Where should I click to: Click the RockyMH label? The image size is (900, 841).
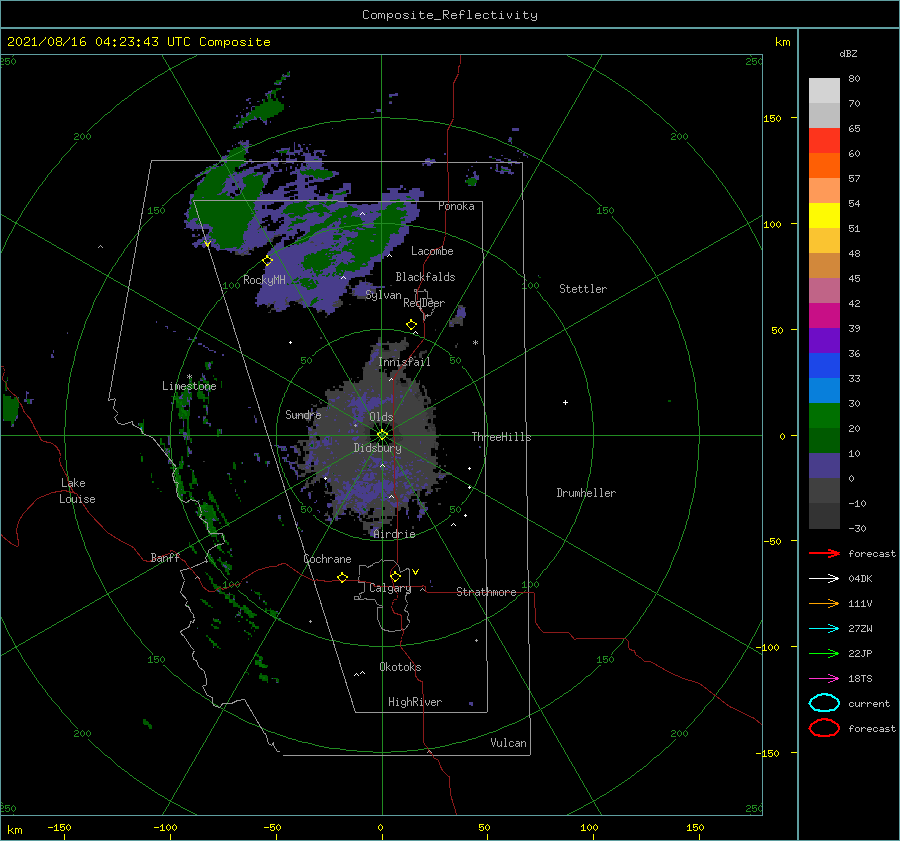pos(264,280)
